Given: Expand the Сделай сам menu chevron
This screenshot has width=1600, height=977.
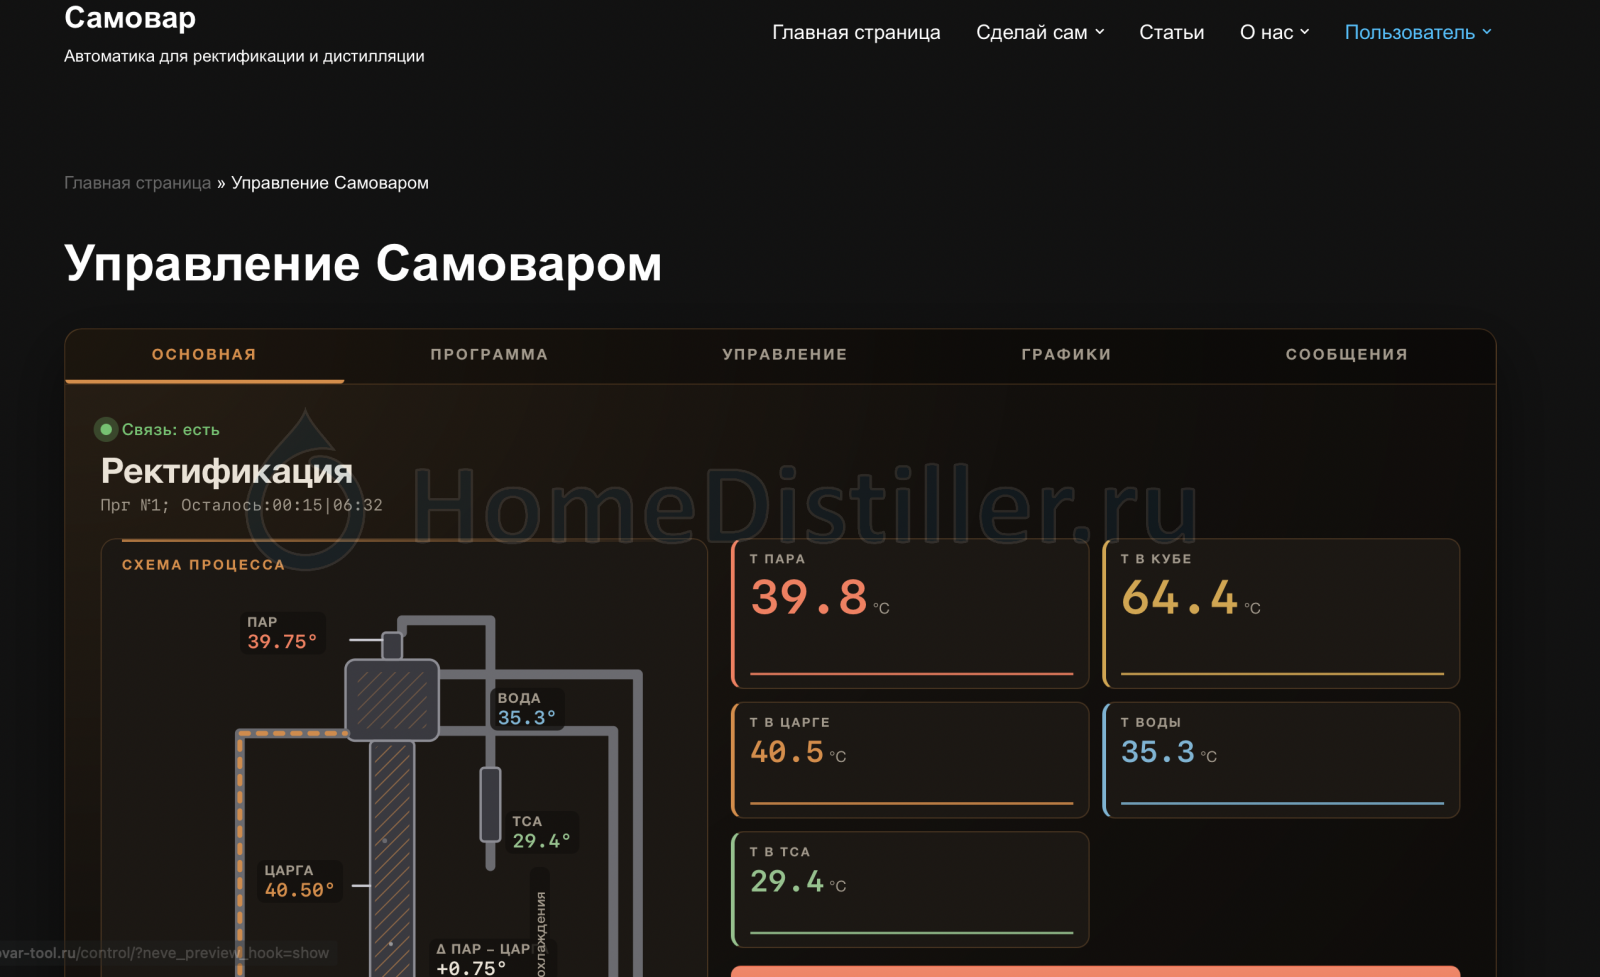Looking at the screenshot, I should 1100,32.
